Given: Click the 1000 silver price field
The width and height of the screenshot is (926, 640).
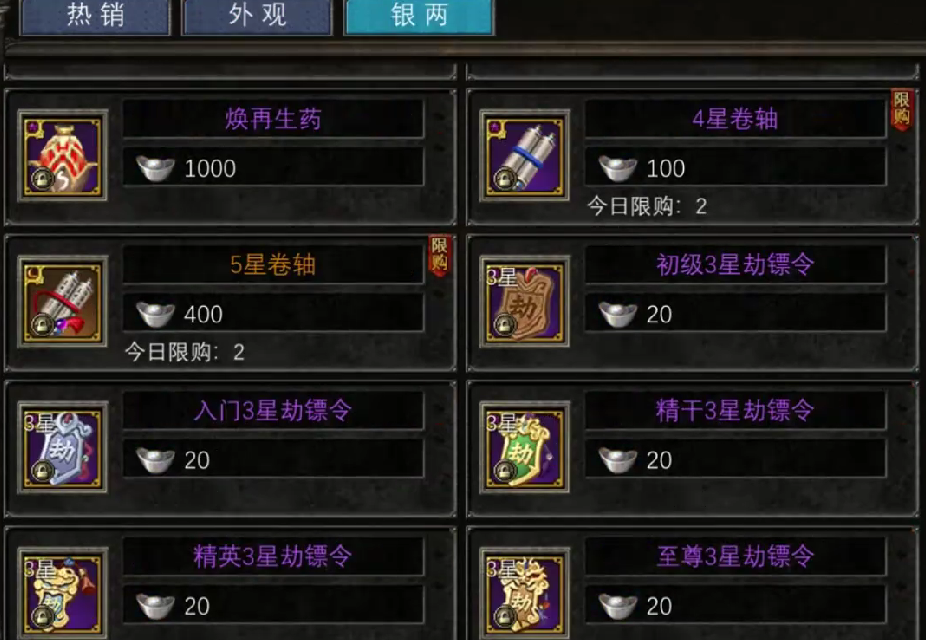Looking at the screenshot, I should [273, 168].
